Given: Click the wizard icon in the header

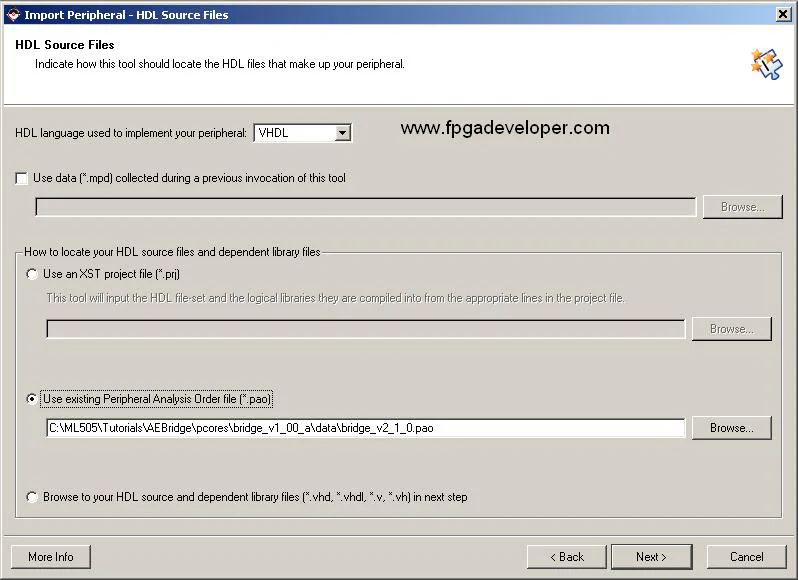Looking at the screenshot, I should (765, 63).
